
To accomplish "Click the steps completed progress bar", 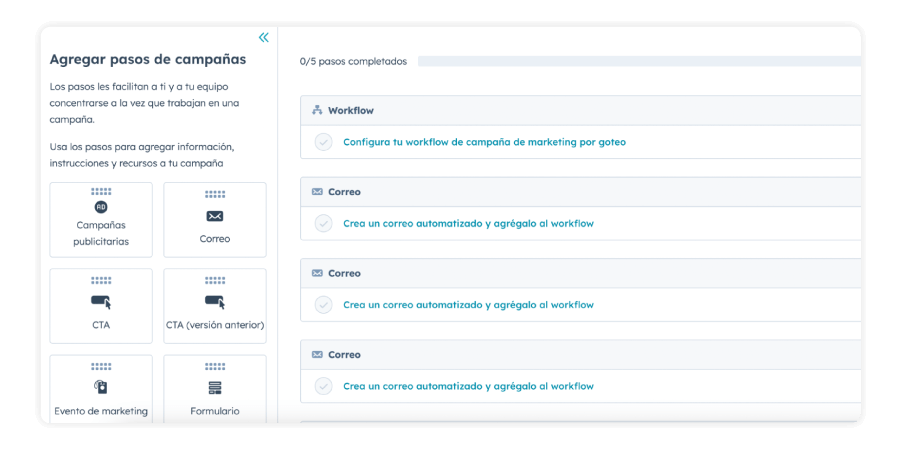I will 638,62.
